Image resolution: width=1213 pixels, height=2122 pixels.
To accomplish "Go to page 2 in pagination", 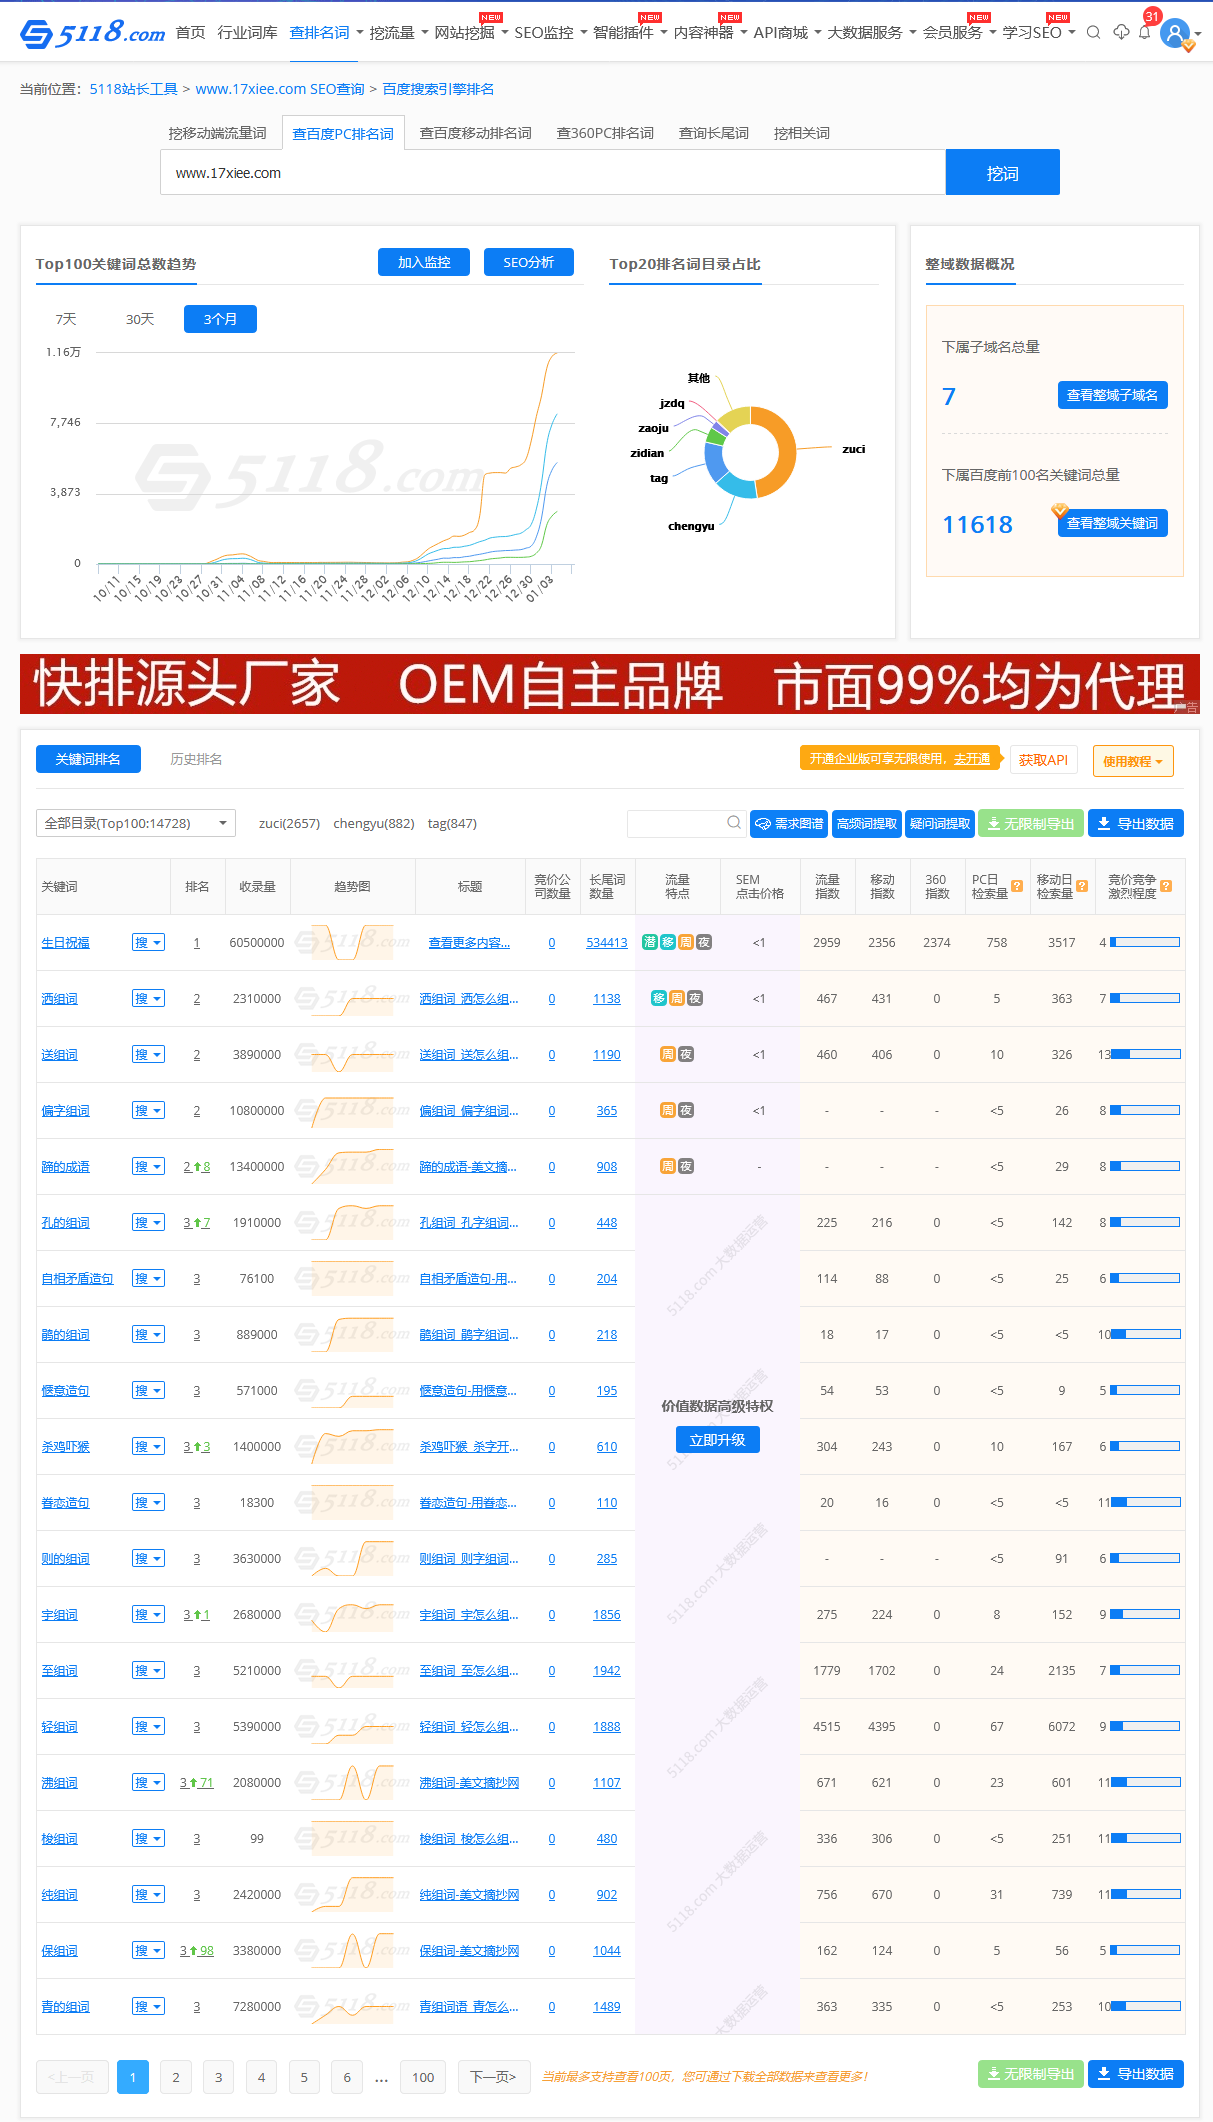I will coord(175,2077).
